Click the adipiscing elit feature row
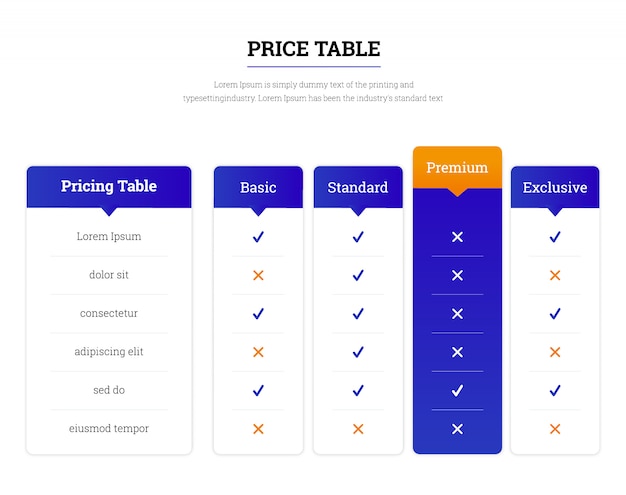Viewport: 626px width, 495px height. pos(109,352)
